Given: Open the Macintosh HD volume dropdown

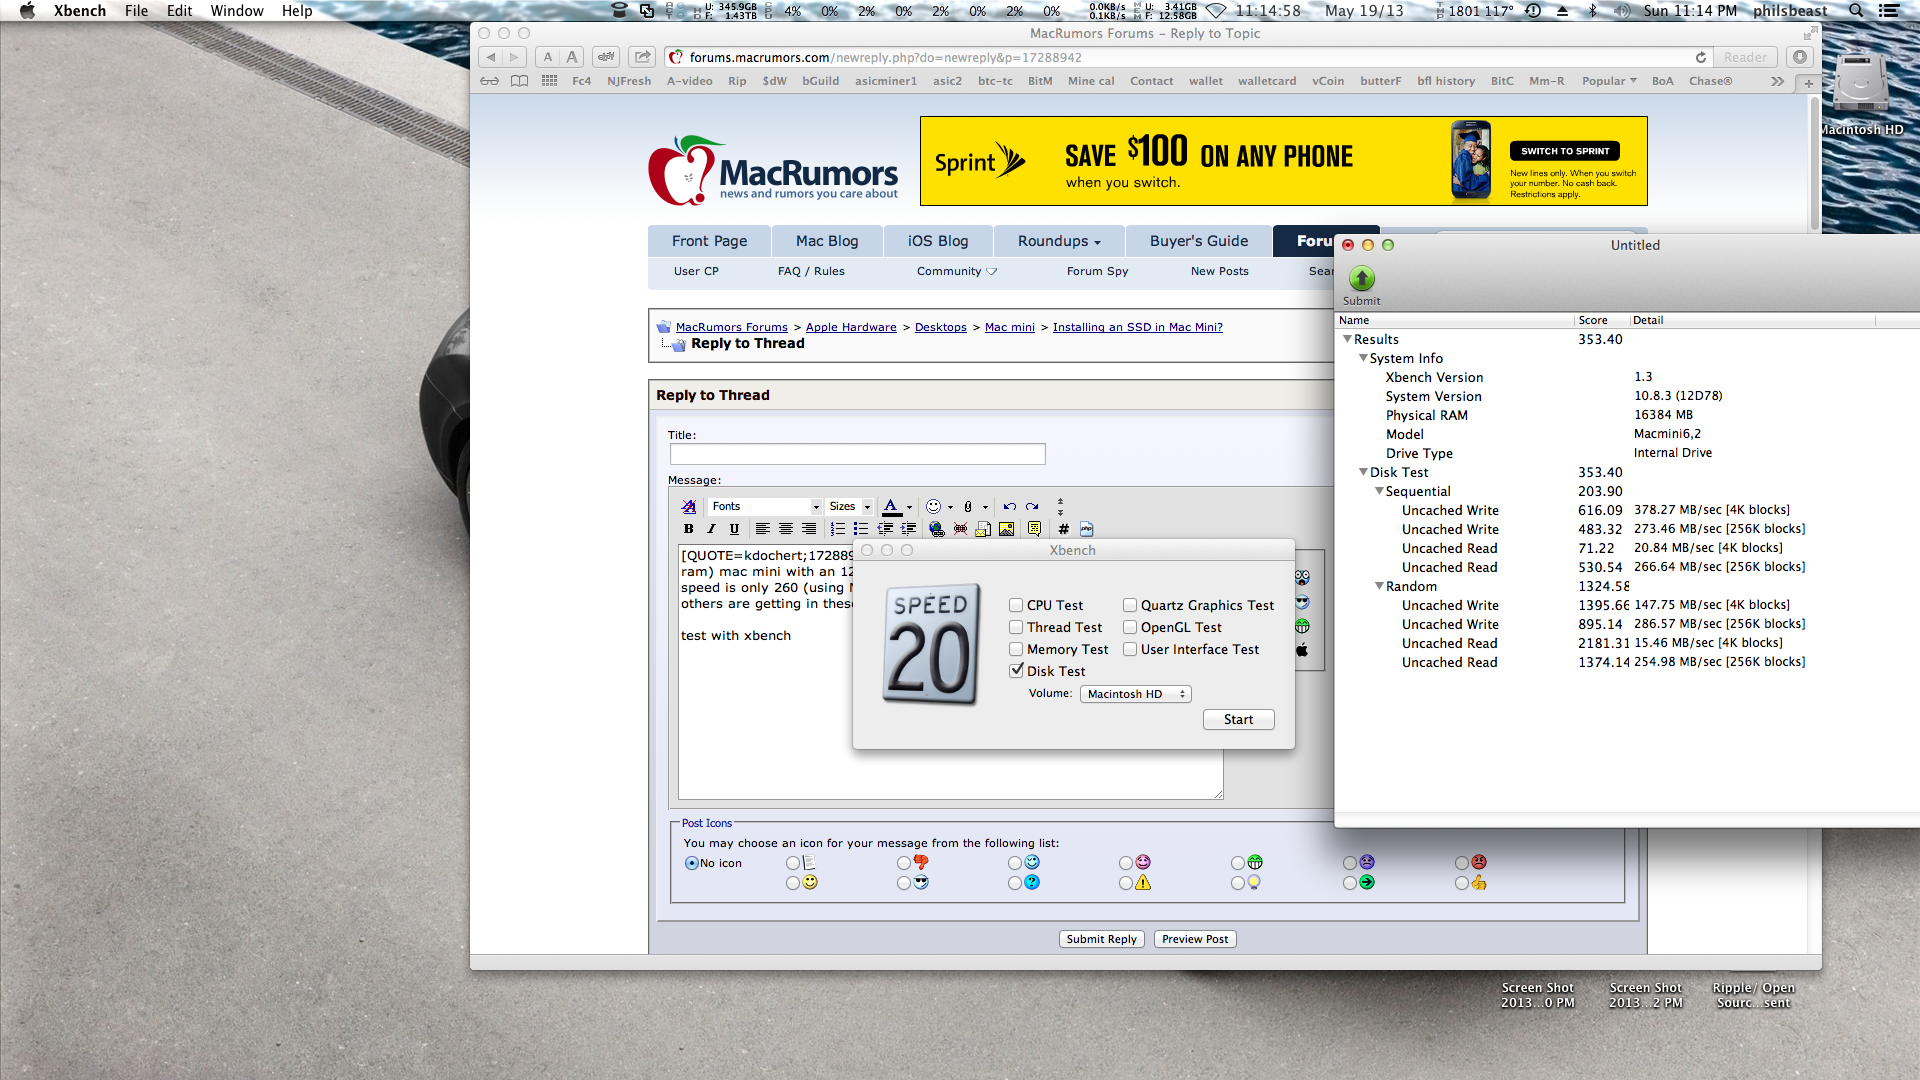Looking at the screenshot, I should coord(1135,694).
